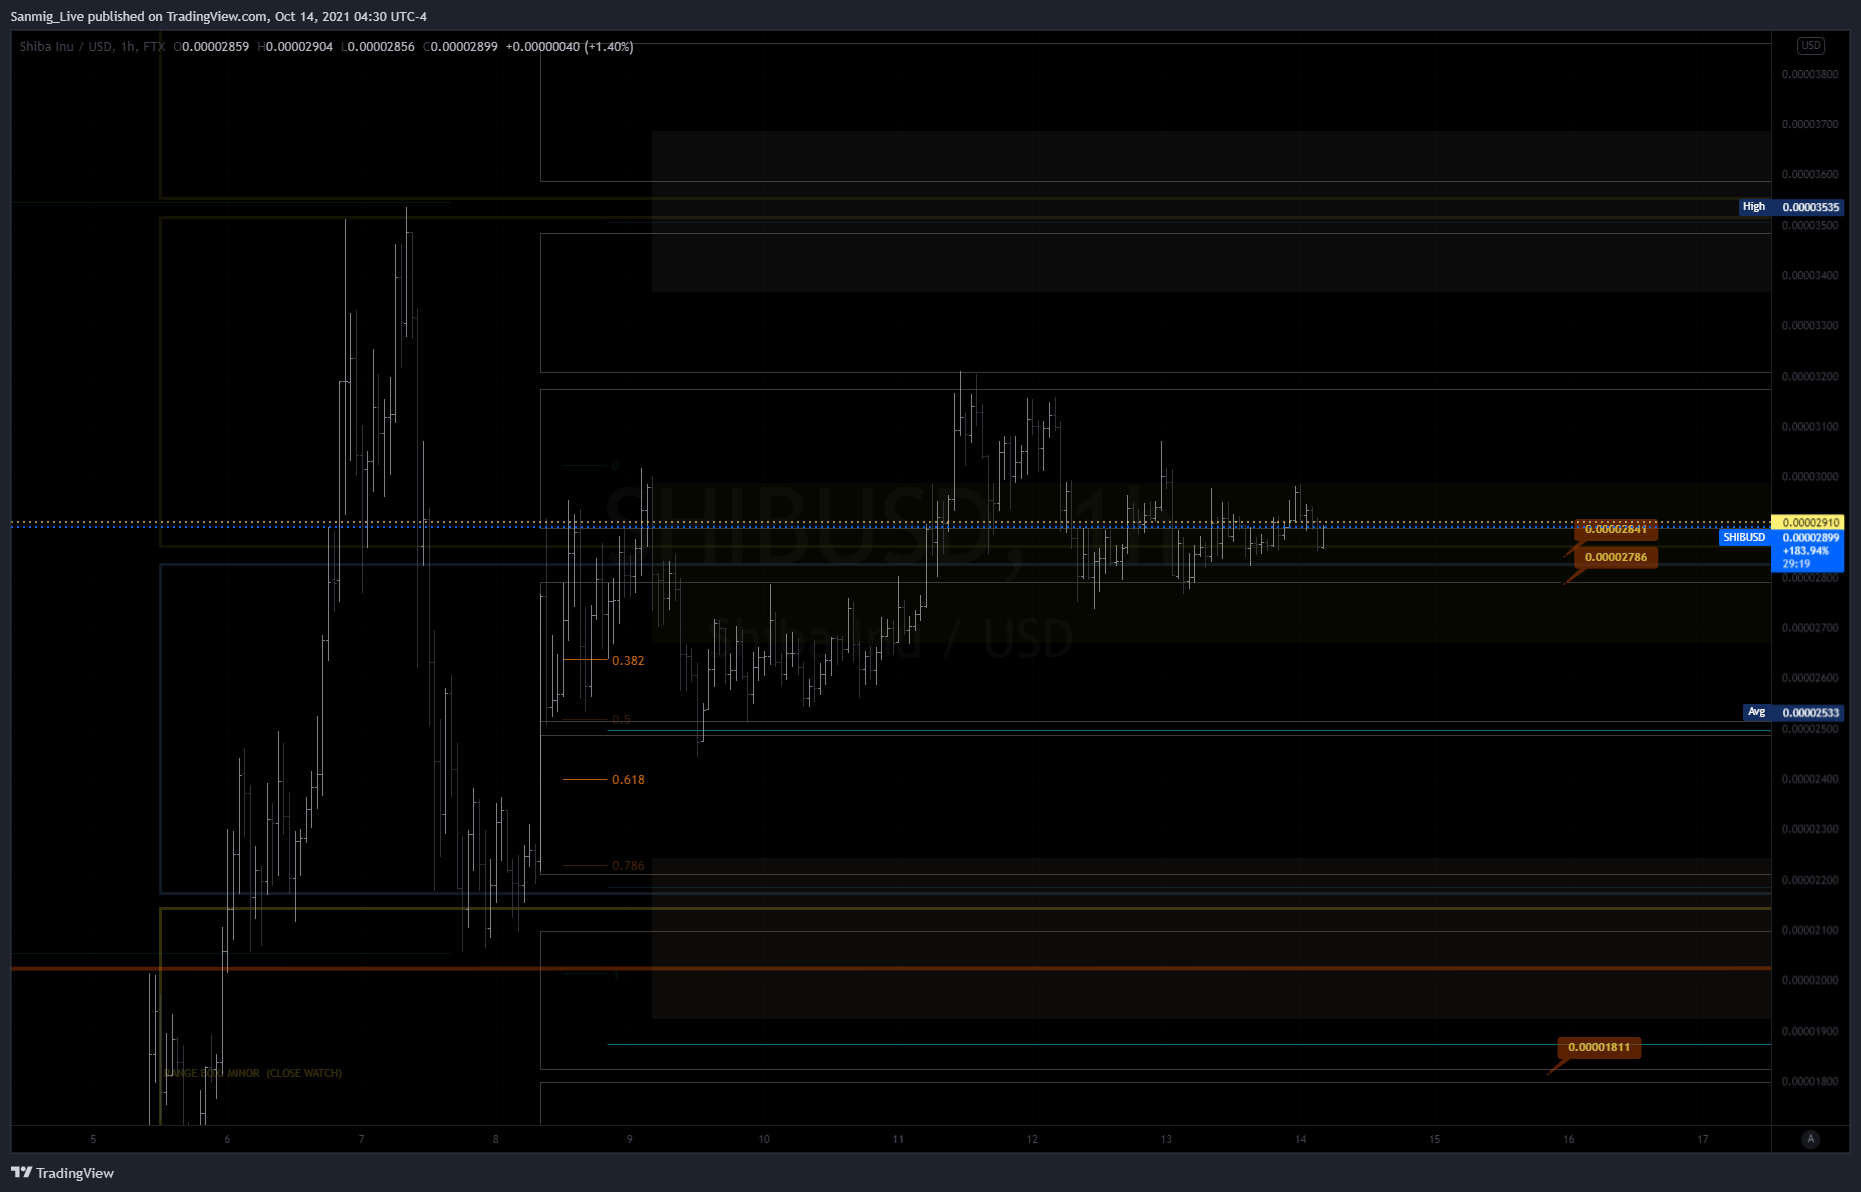
Task: Select the orange 0.00002786 price callout
Action: 1615,557
